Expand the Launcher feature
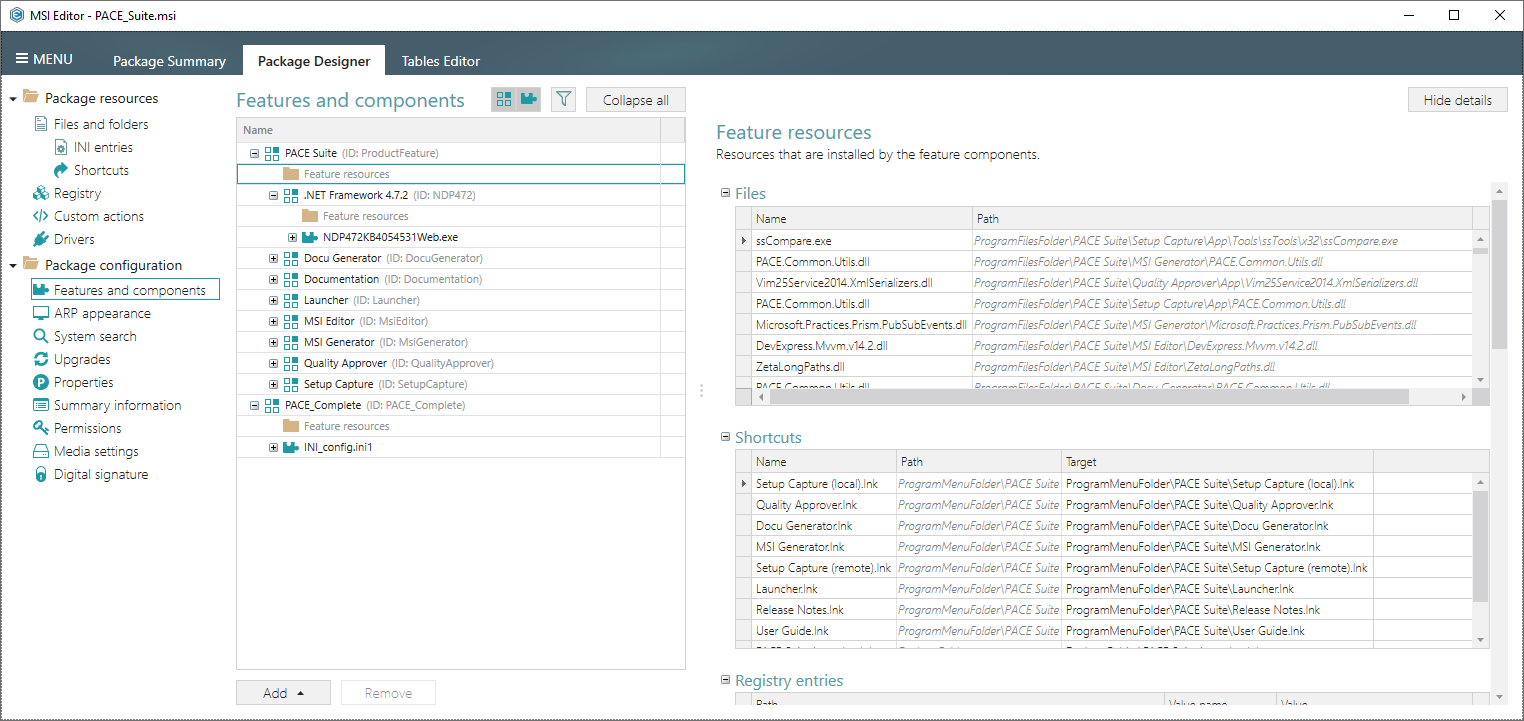1524x721 pixels. click(x=273, y=300)
